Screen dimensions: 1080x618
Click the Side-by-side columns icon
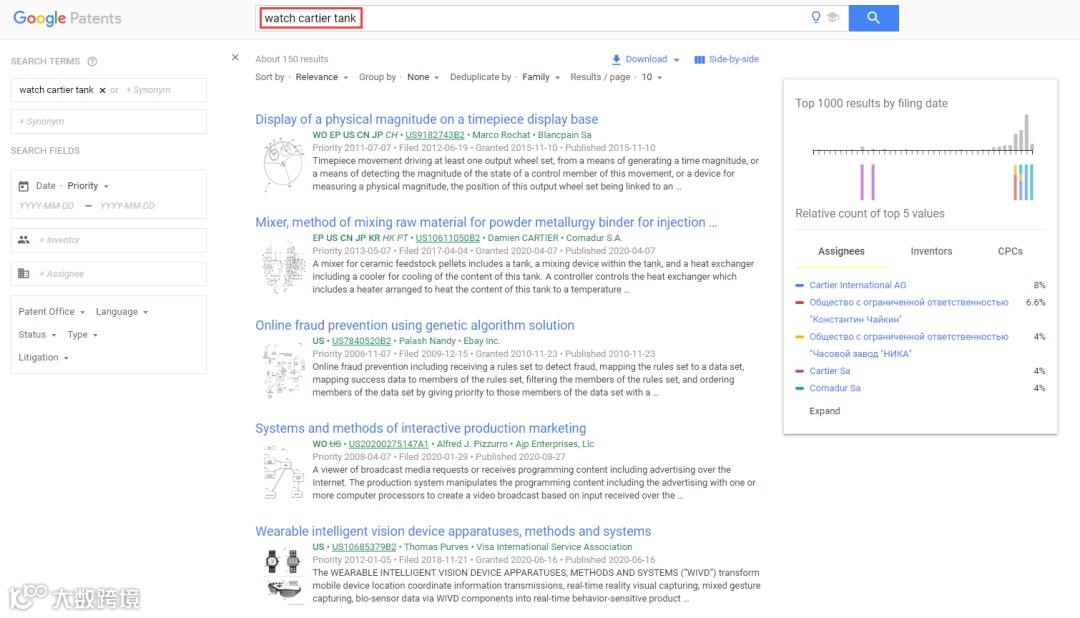pyautogui.click(x=699, y=59)
